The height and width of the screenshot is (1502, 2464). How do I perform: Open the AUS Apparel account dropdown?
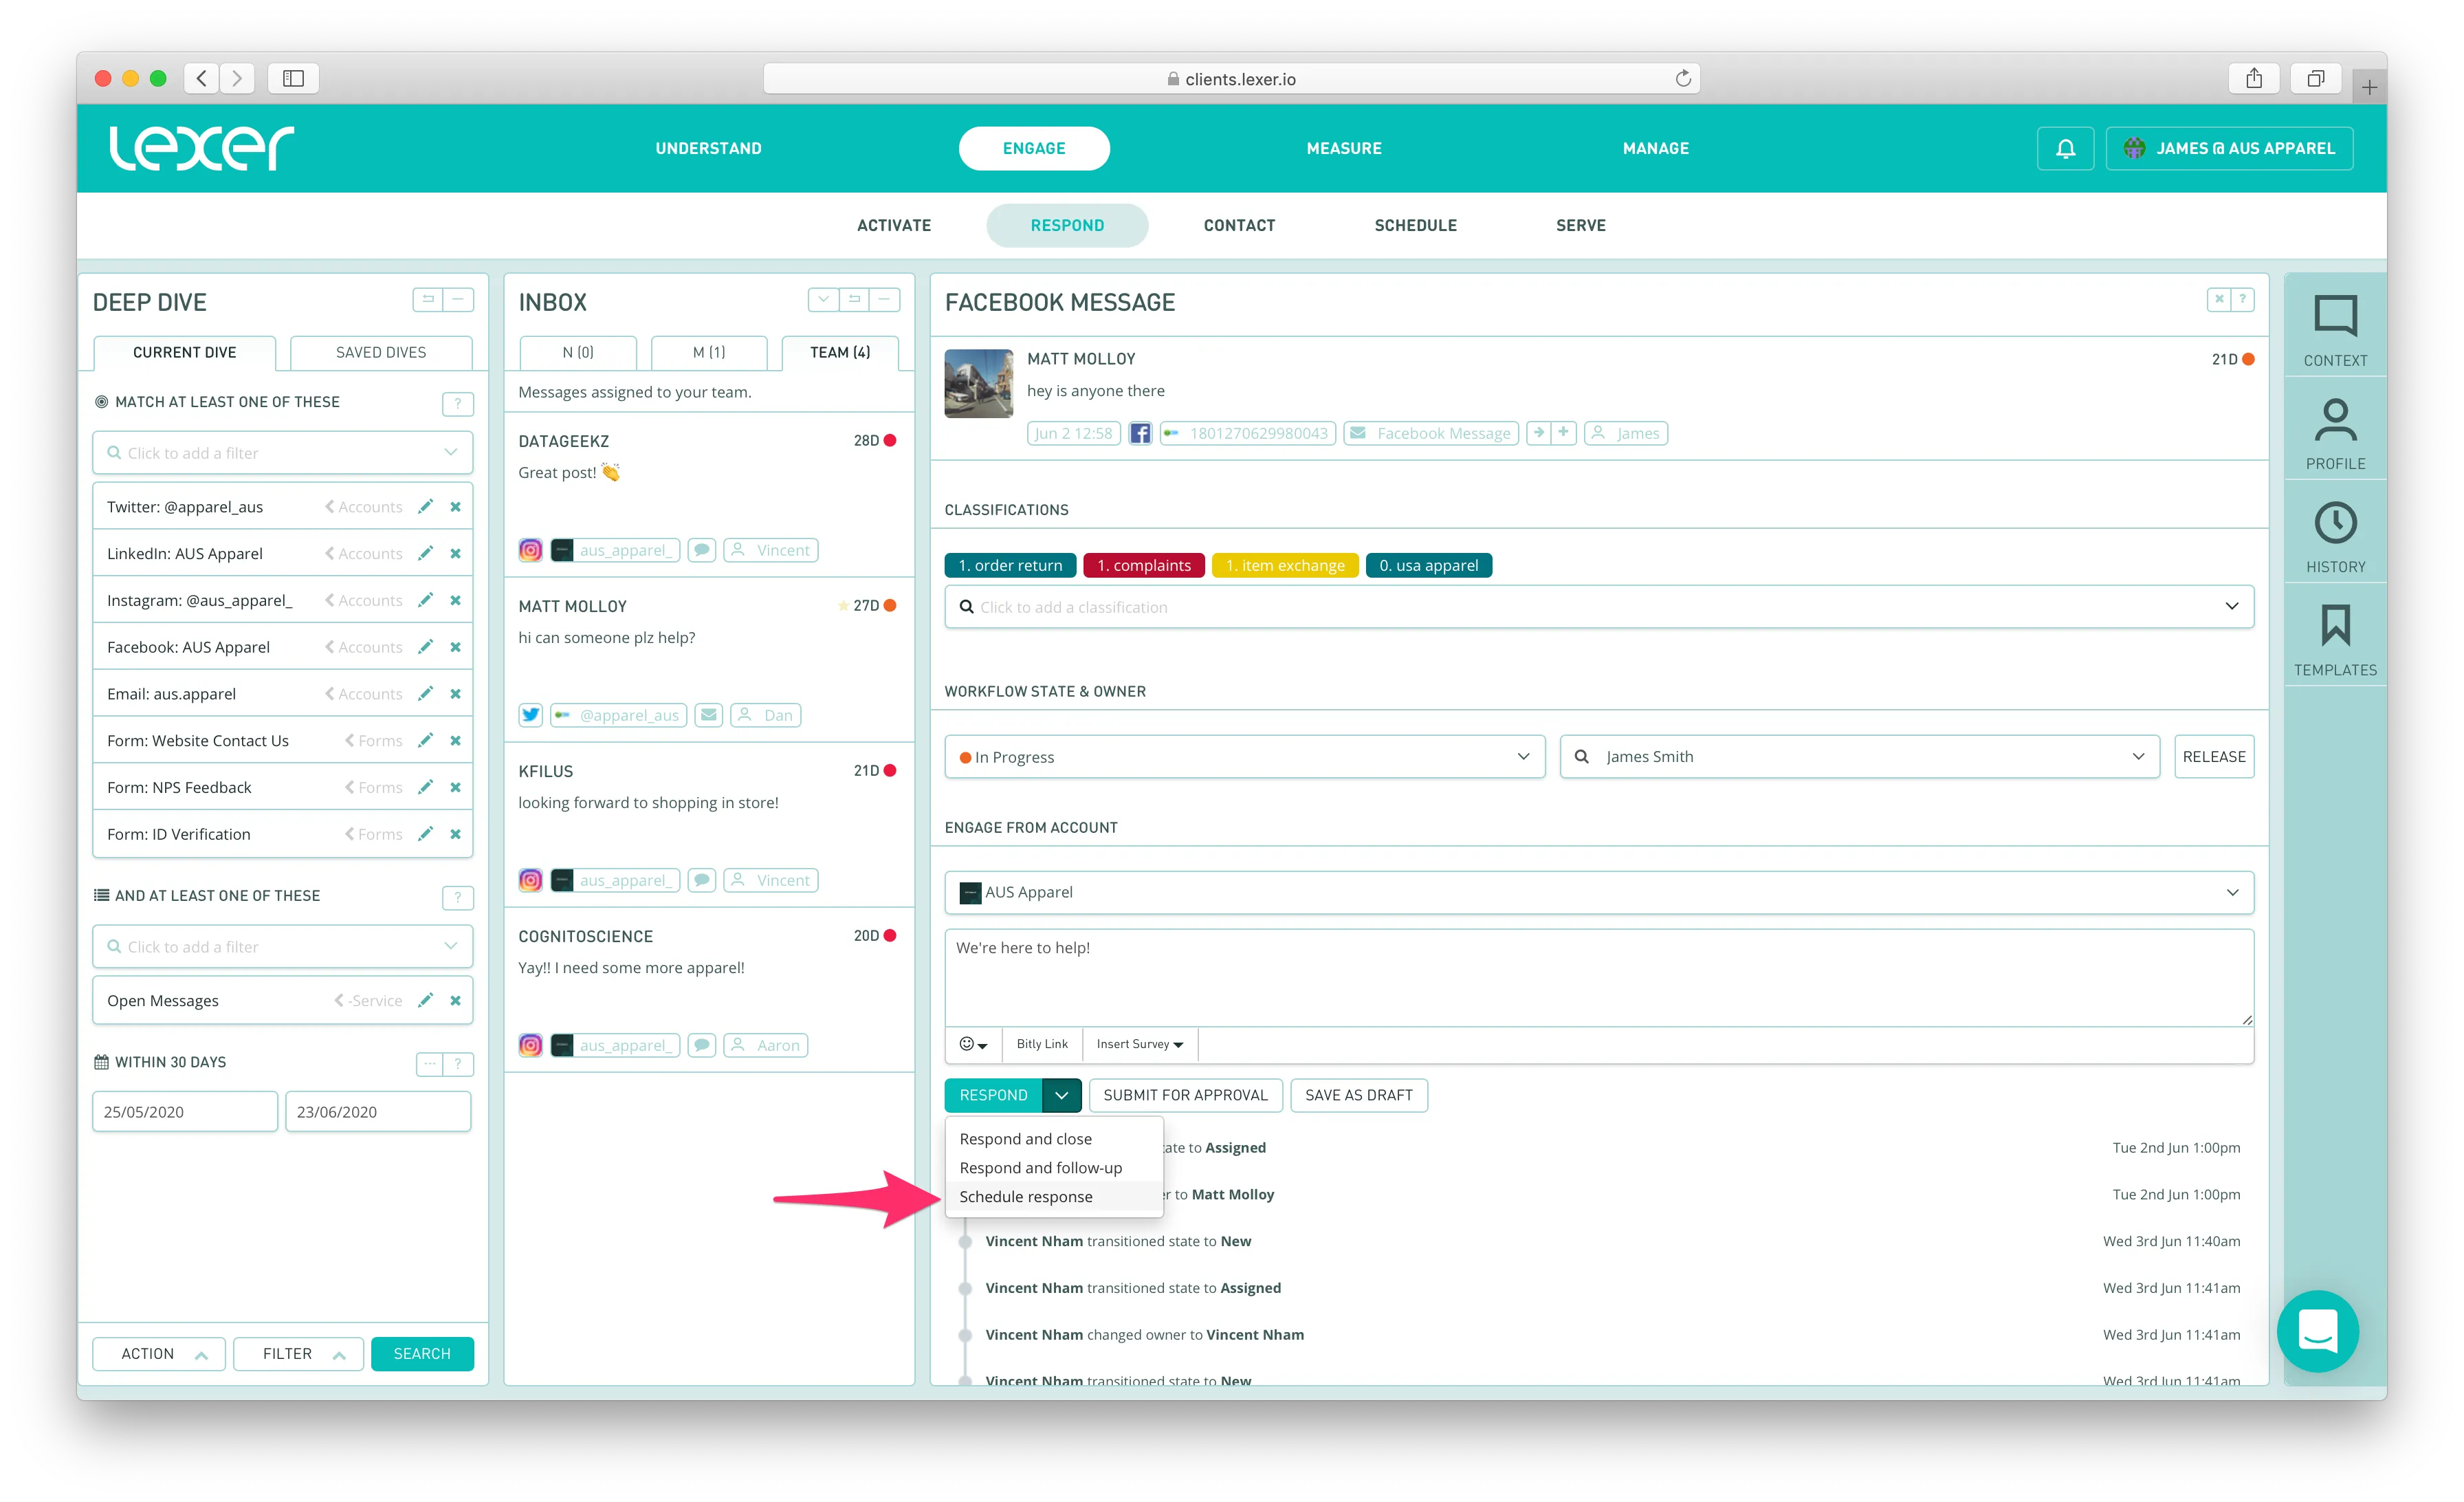pyautogui.click(x=1597, y=892)
